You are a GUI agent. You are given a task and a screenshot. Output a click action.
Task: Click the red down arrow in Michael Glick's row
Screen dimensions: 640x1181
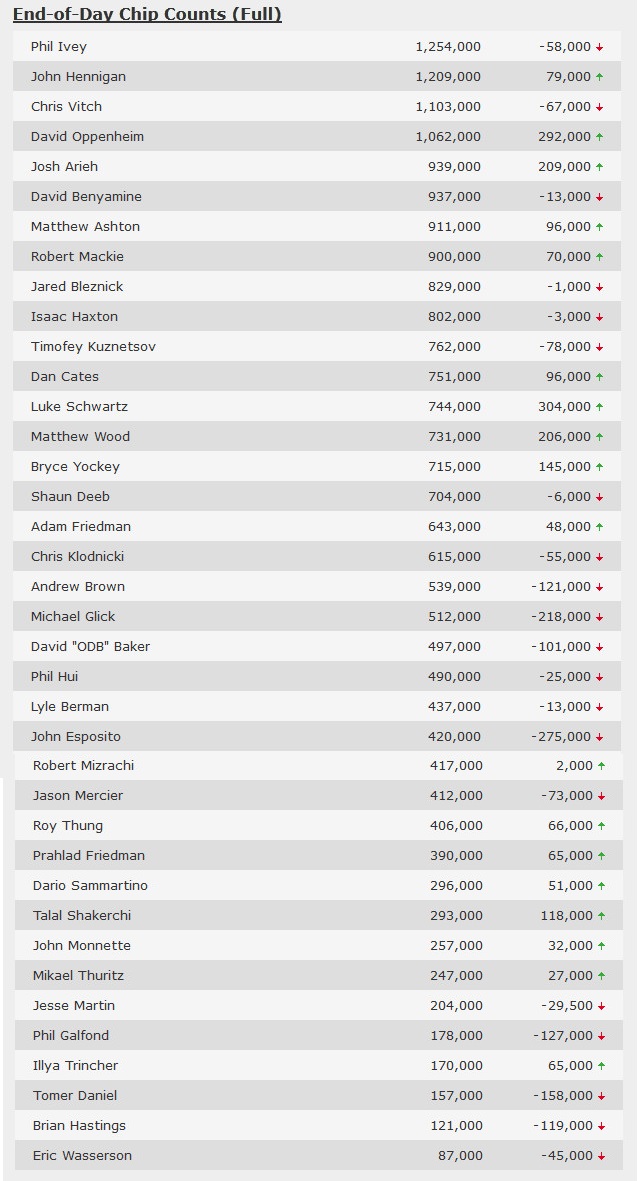tap(599, 617)
